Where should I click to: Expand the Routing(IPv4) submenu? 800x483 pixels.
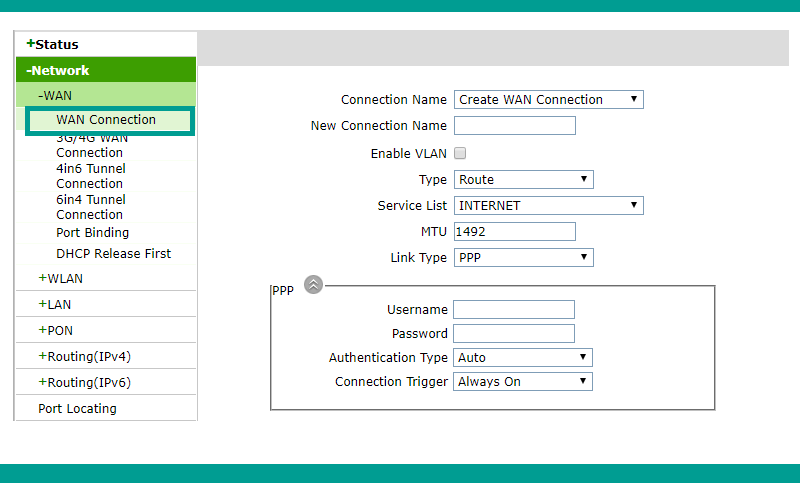[85, 357]
